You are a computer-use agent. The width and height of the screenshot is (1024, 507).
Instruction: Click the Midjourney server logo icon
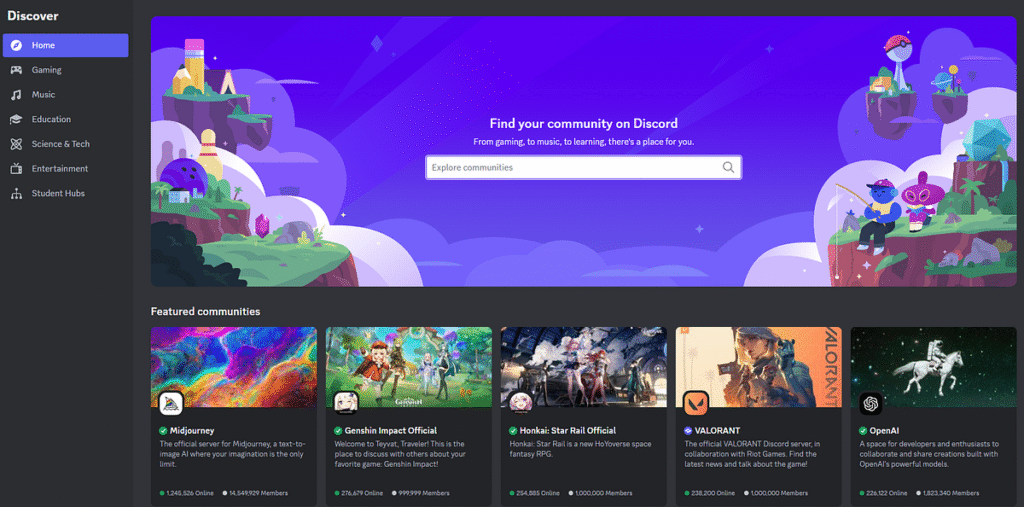[171, 403]
